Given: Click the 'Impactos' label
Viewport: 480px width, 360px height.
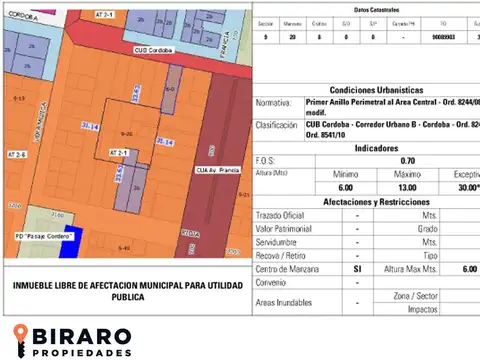Looking at the screenshot, I should 422,309.
